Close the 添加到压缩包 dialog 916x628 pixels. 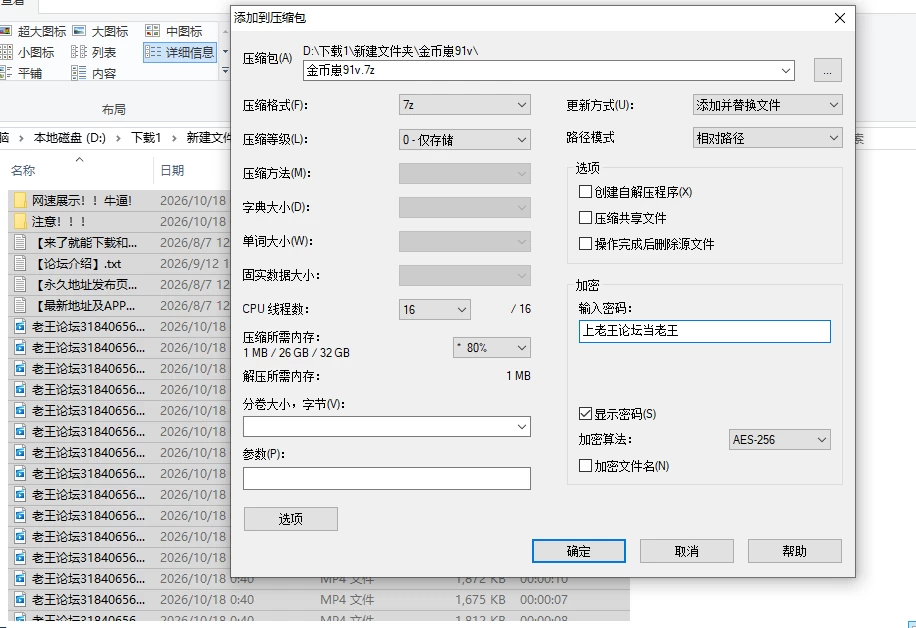839,18
